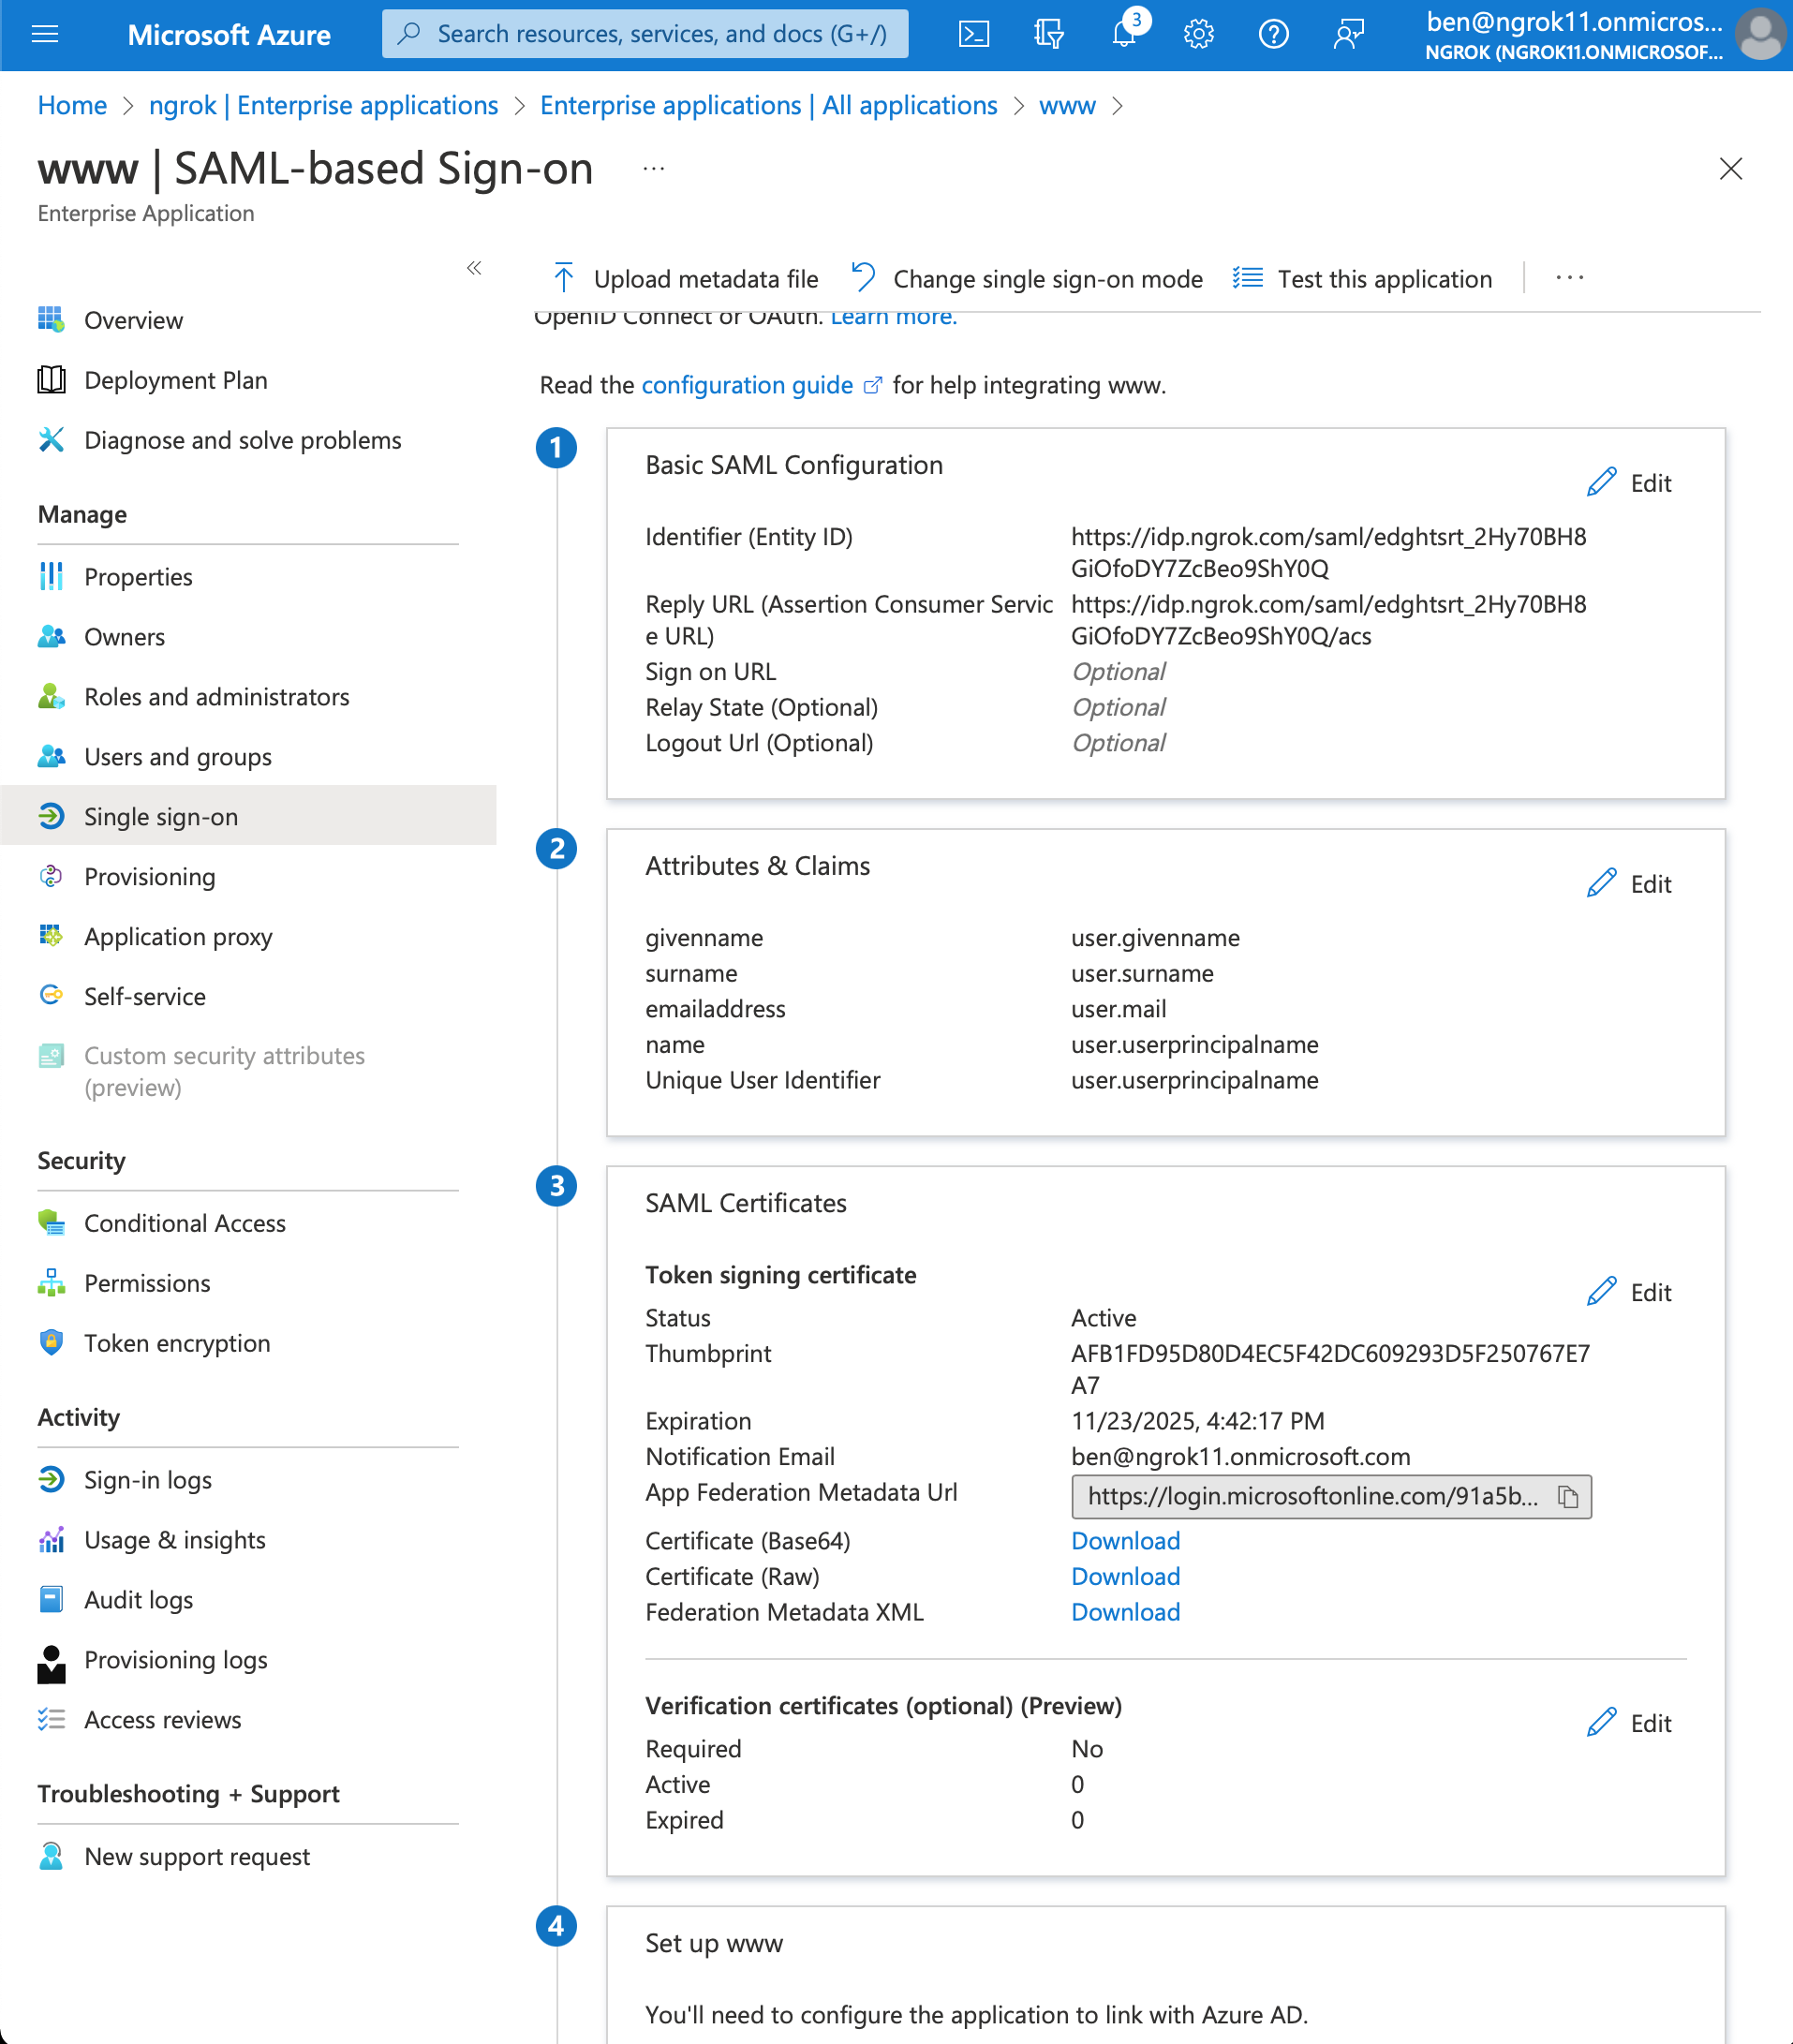The height and width of the screenshot is (2044, 1793).
Task: Click the Permissions icon
Action: 51,1283
